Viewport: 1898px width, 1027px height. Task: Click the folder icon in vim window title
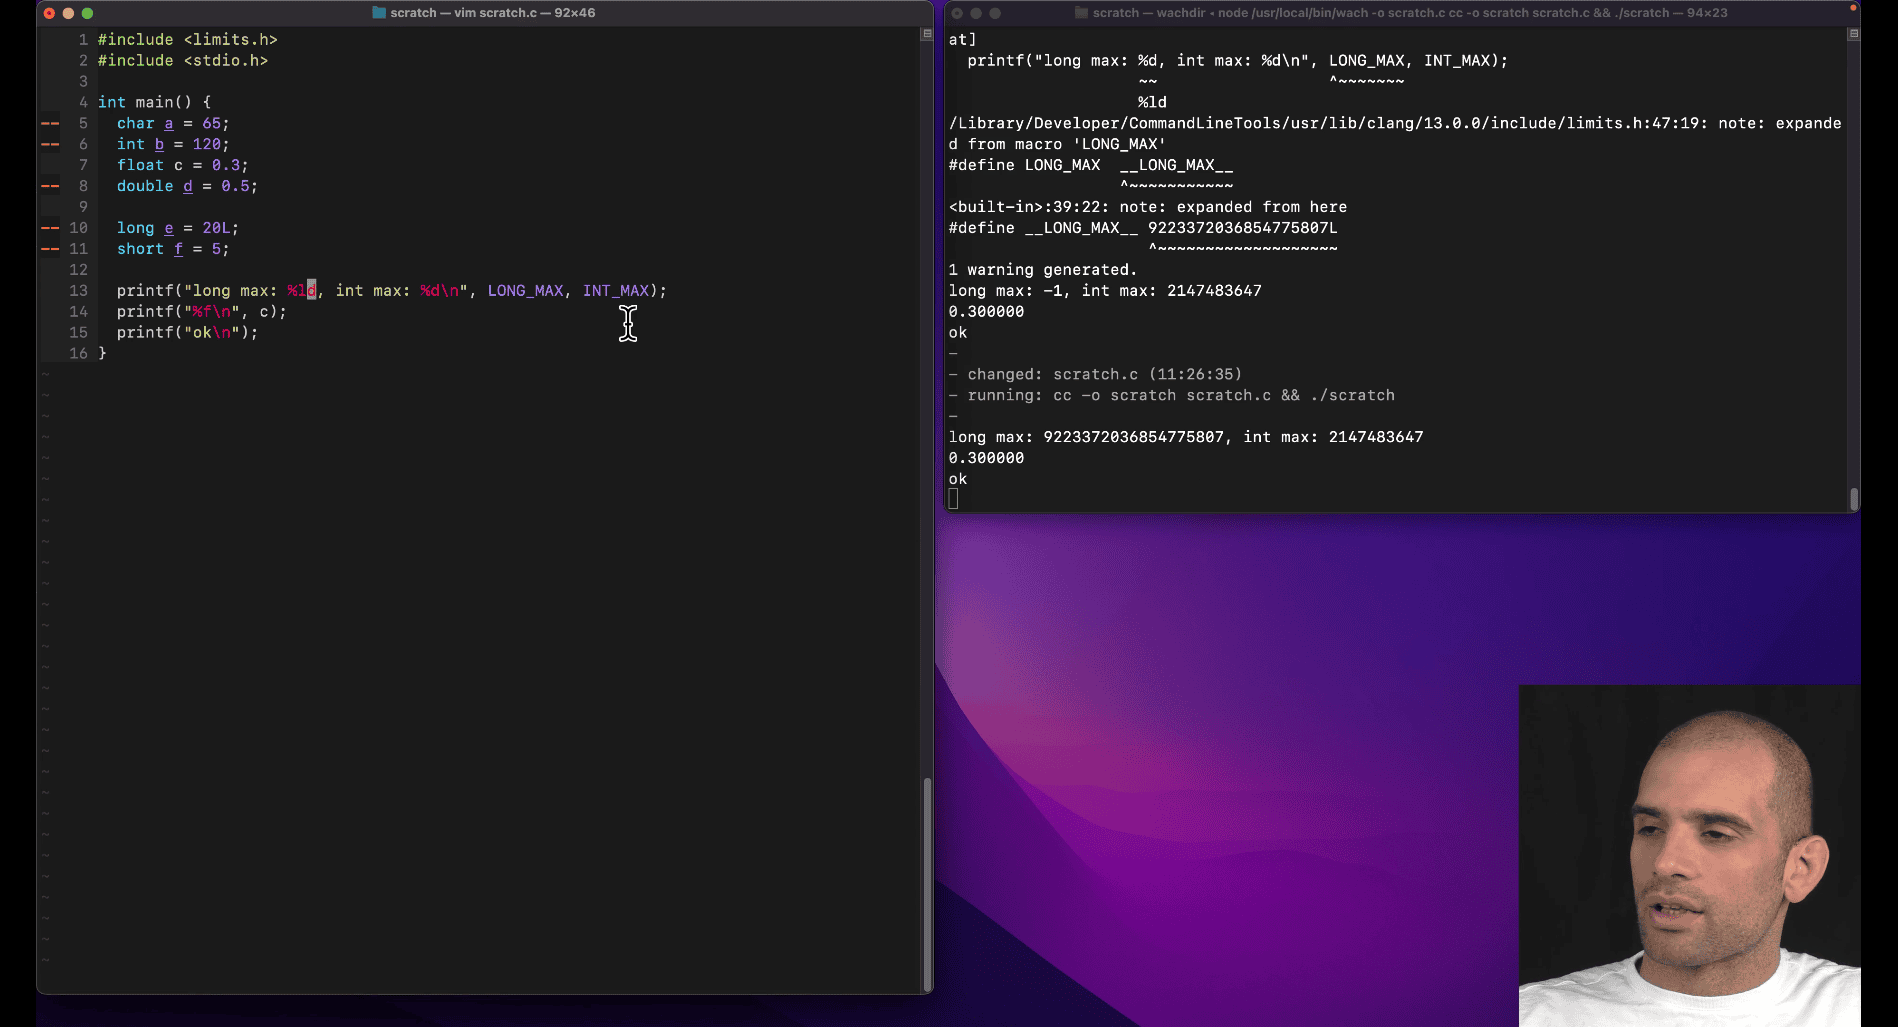coord(379,13)
